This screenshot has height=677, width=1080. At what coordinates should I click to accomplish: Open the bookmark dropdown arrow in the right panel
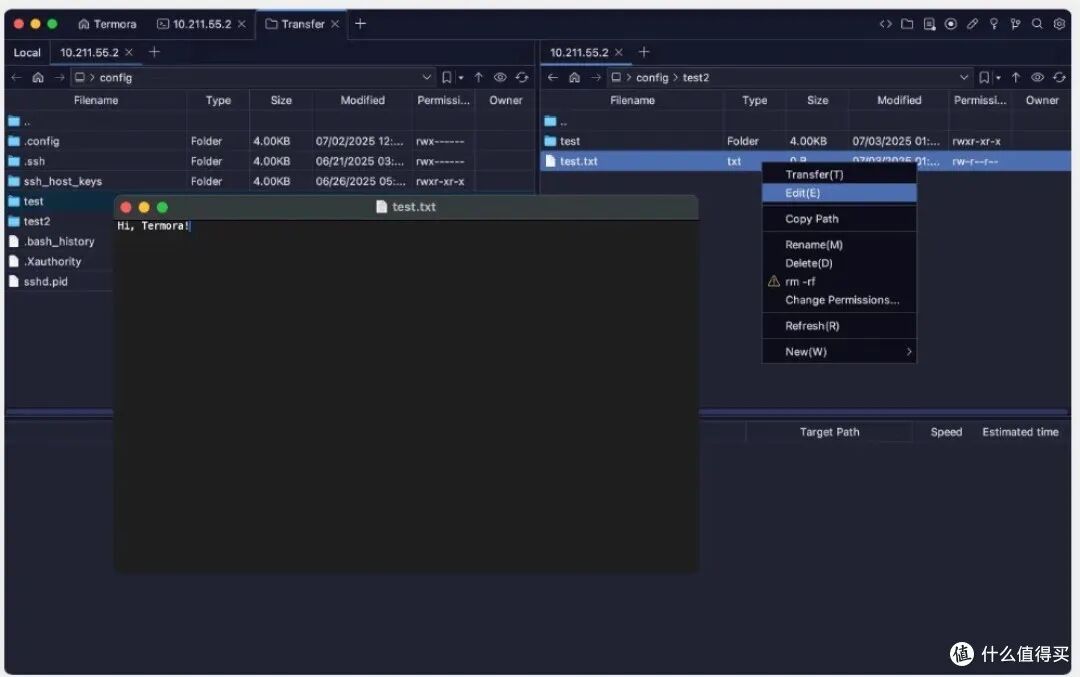pyautogui.click(x=998, y=77)
